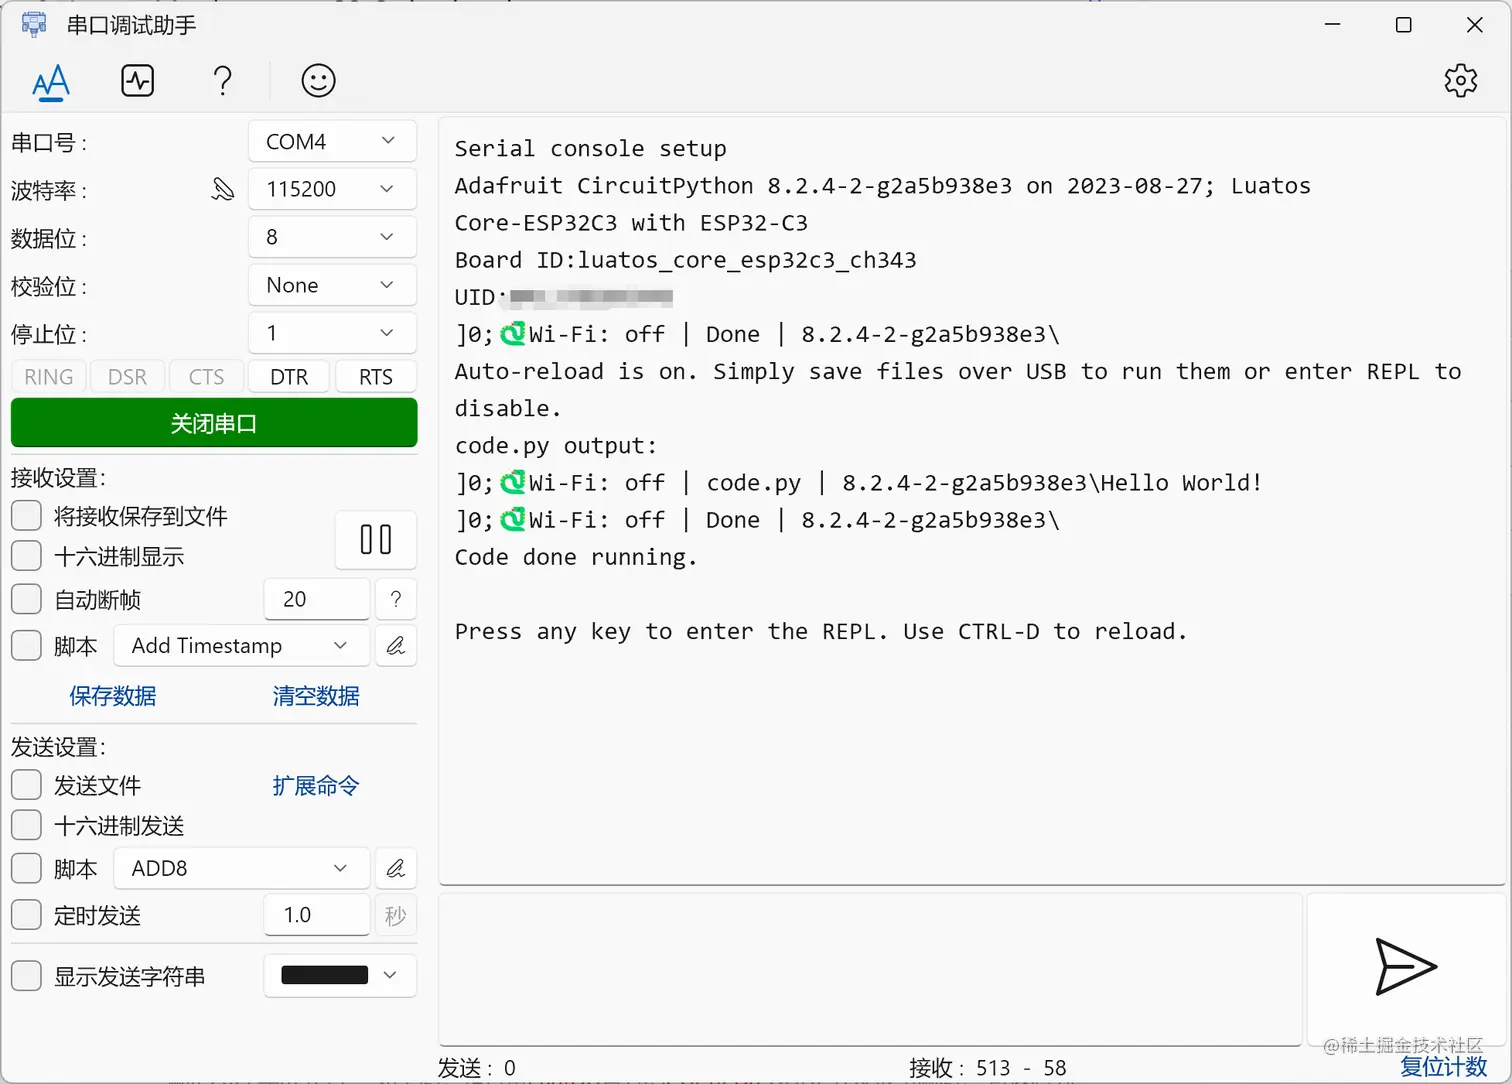The width and height of the screenshot is (1512, 1084).
Task: Click 复位计数 link
Action: click(x=1444, y=1067)
